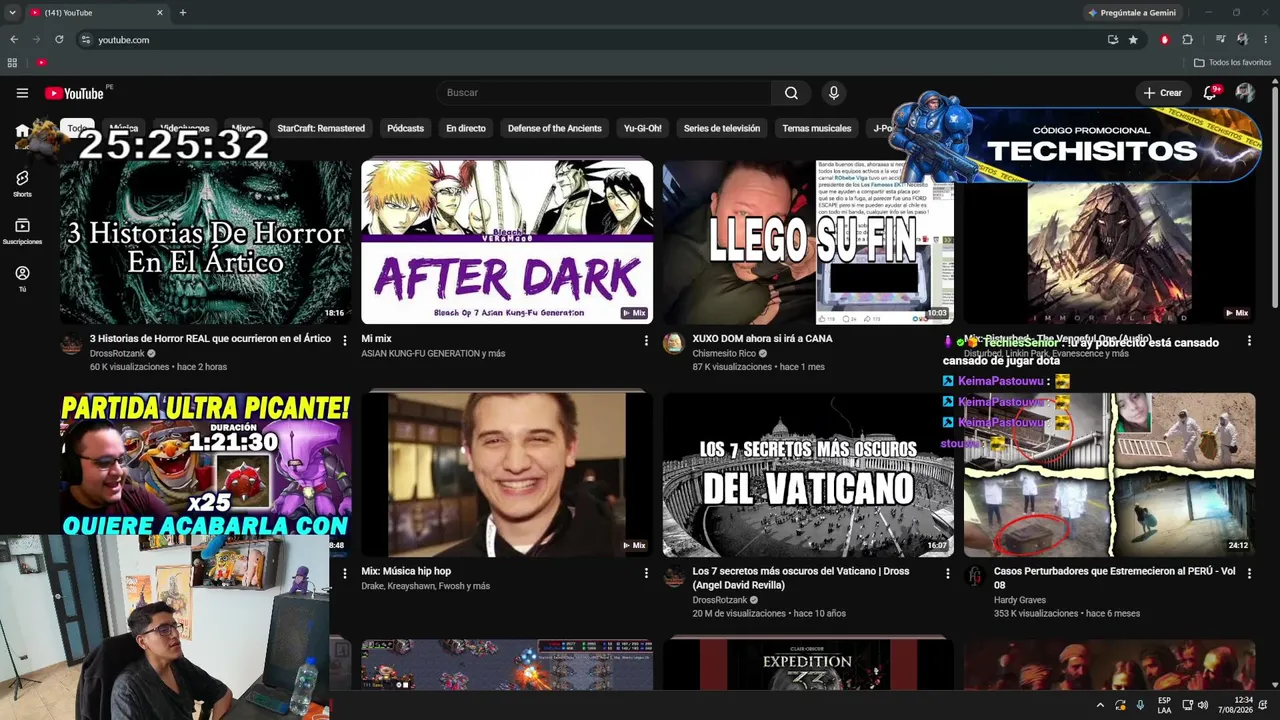Screen dimensions: 1280x720
Task: Click the taskbar microphone icon
Action: [x=1140, y=705]
